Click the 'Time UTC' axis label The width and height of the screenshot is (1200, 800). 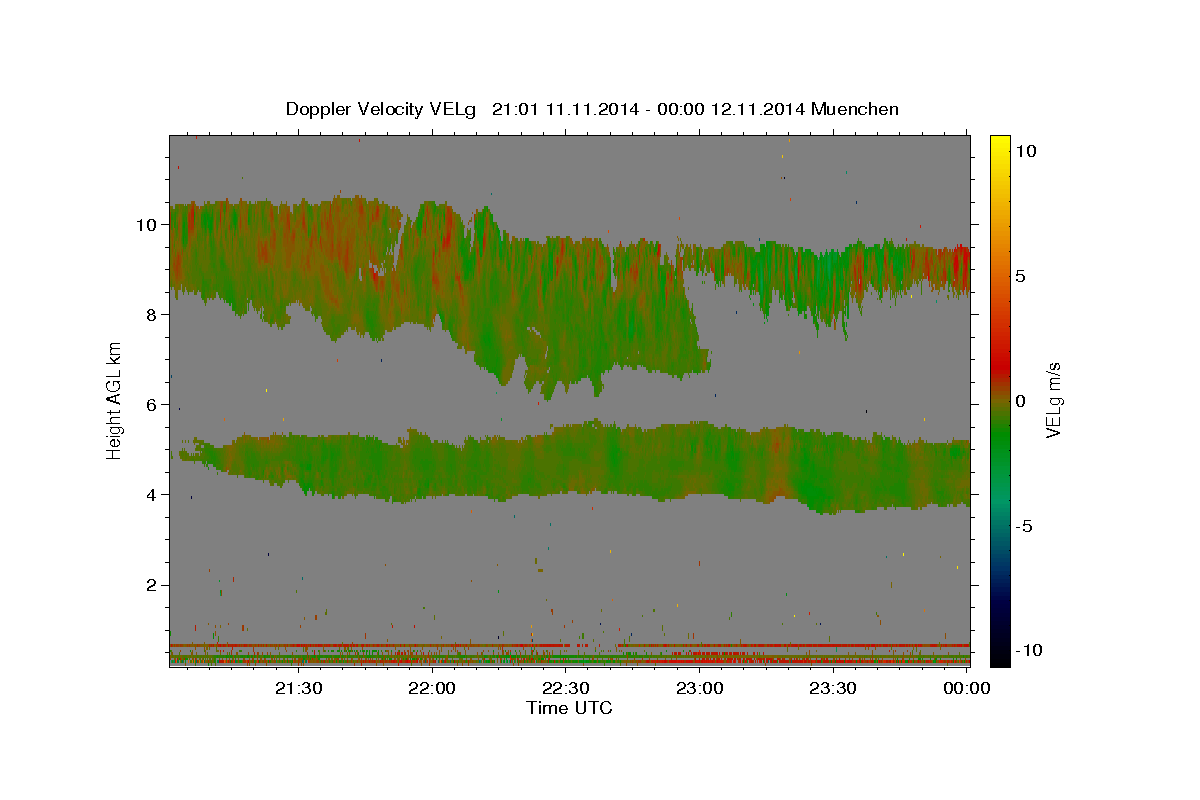click(569, 708)
